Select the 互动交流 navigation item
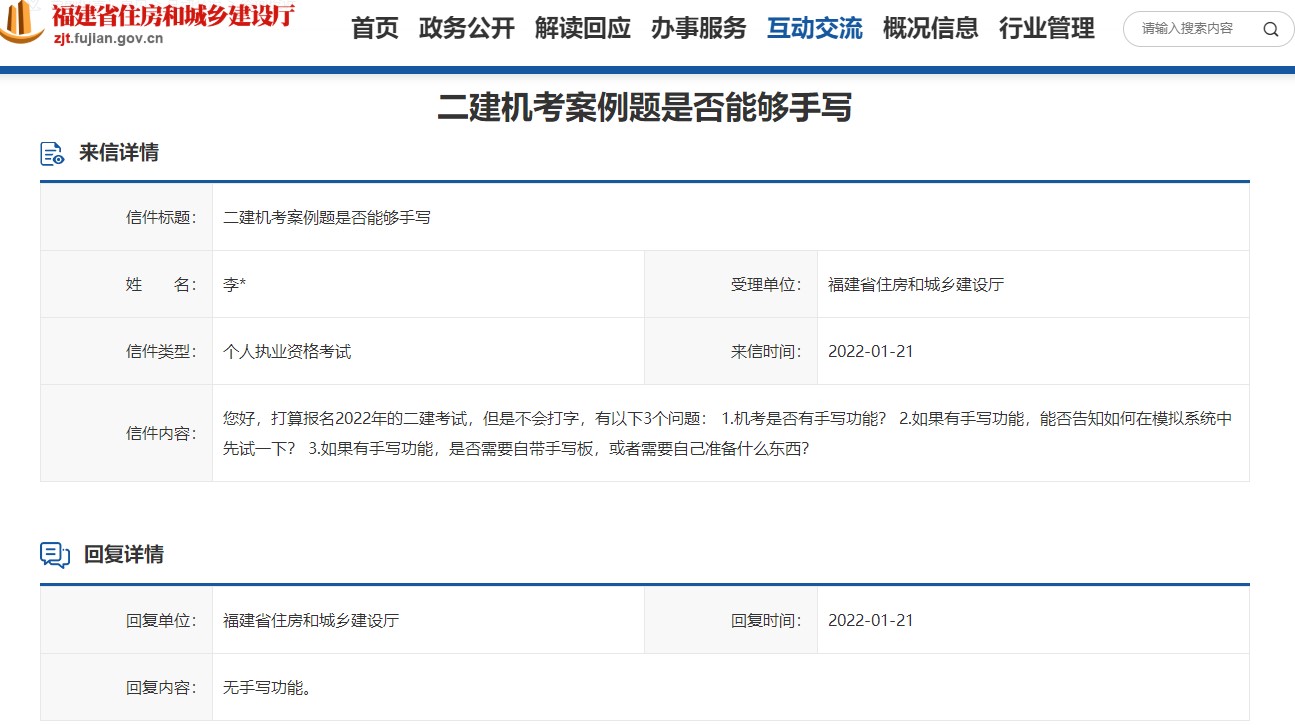This screenshot has width=1295, height=728. [814, 29]
